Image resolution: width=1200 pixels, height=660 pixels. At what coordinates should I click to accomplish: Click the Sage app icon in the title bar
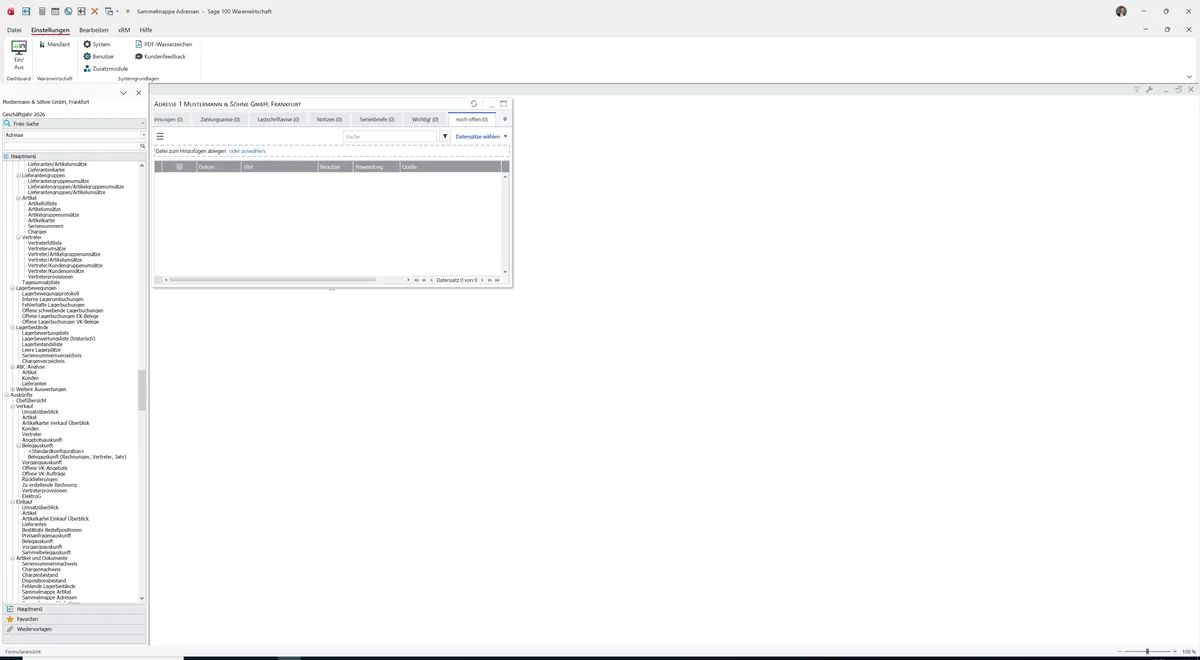coord(11,11)
